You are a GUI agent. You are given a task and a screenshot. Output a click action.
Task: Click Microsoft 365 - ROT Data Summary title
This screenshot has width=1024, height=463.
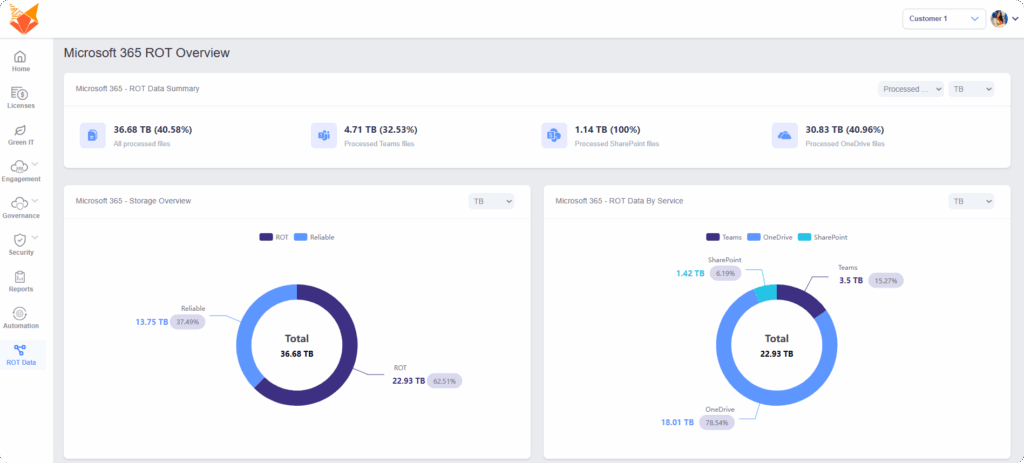click(138, 89)
